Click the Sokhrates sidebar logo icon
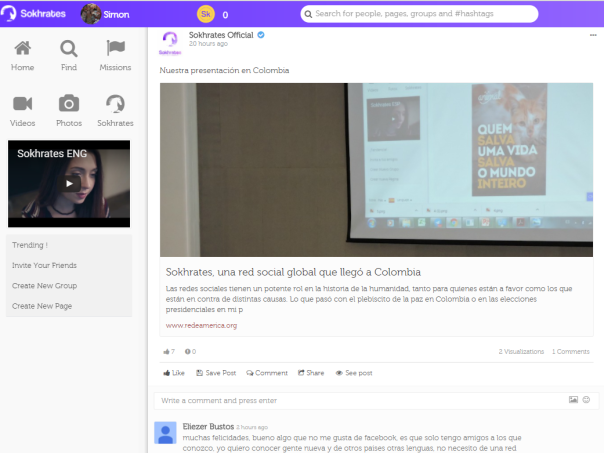The height and width of the screenshot is (453, 604). tap(115, 104)
